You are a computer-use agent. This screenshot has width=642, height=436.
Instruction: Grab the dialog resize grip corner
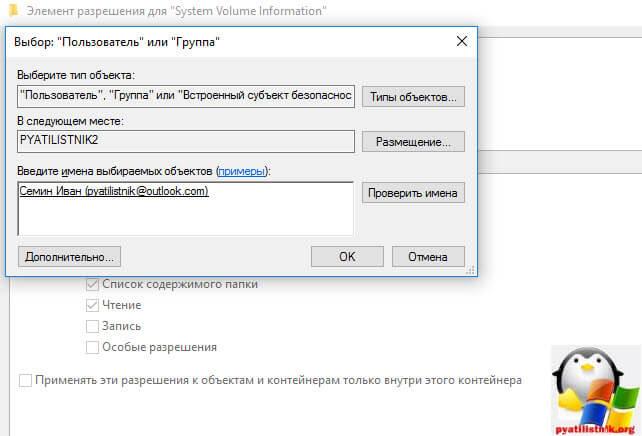(x=471, y=270)
